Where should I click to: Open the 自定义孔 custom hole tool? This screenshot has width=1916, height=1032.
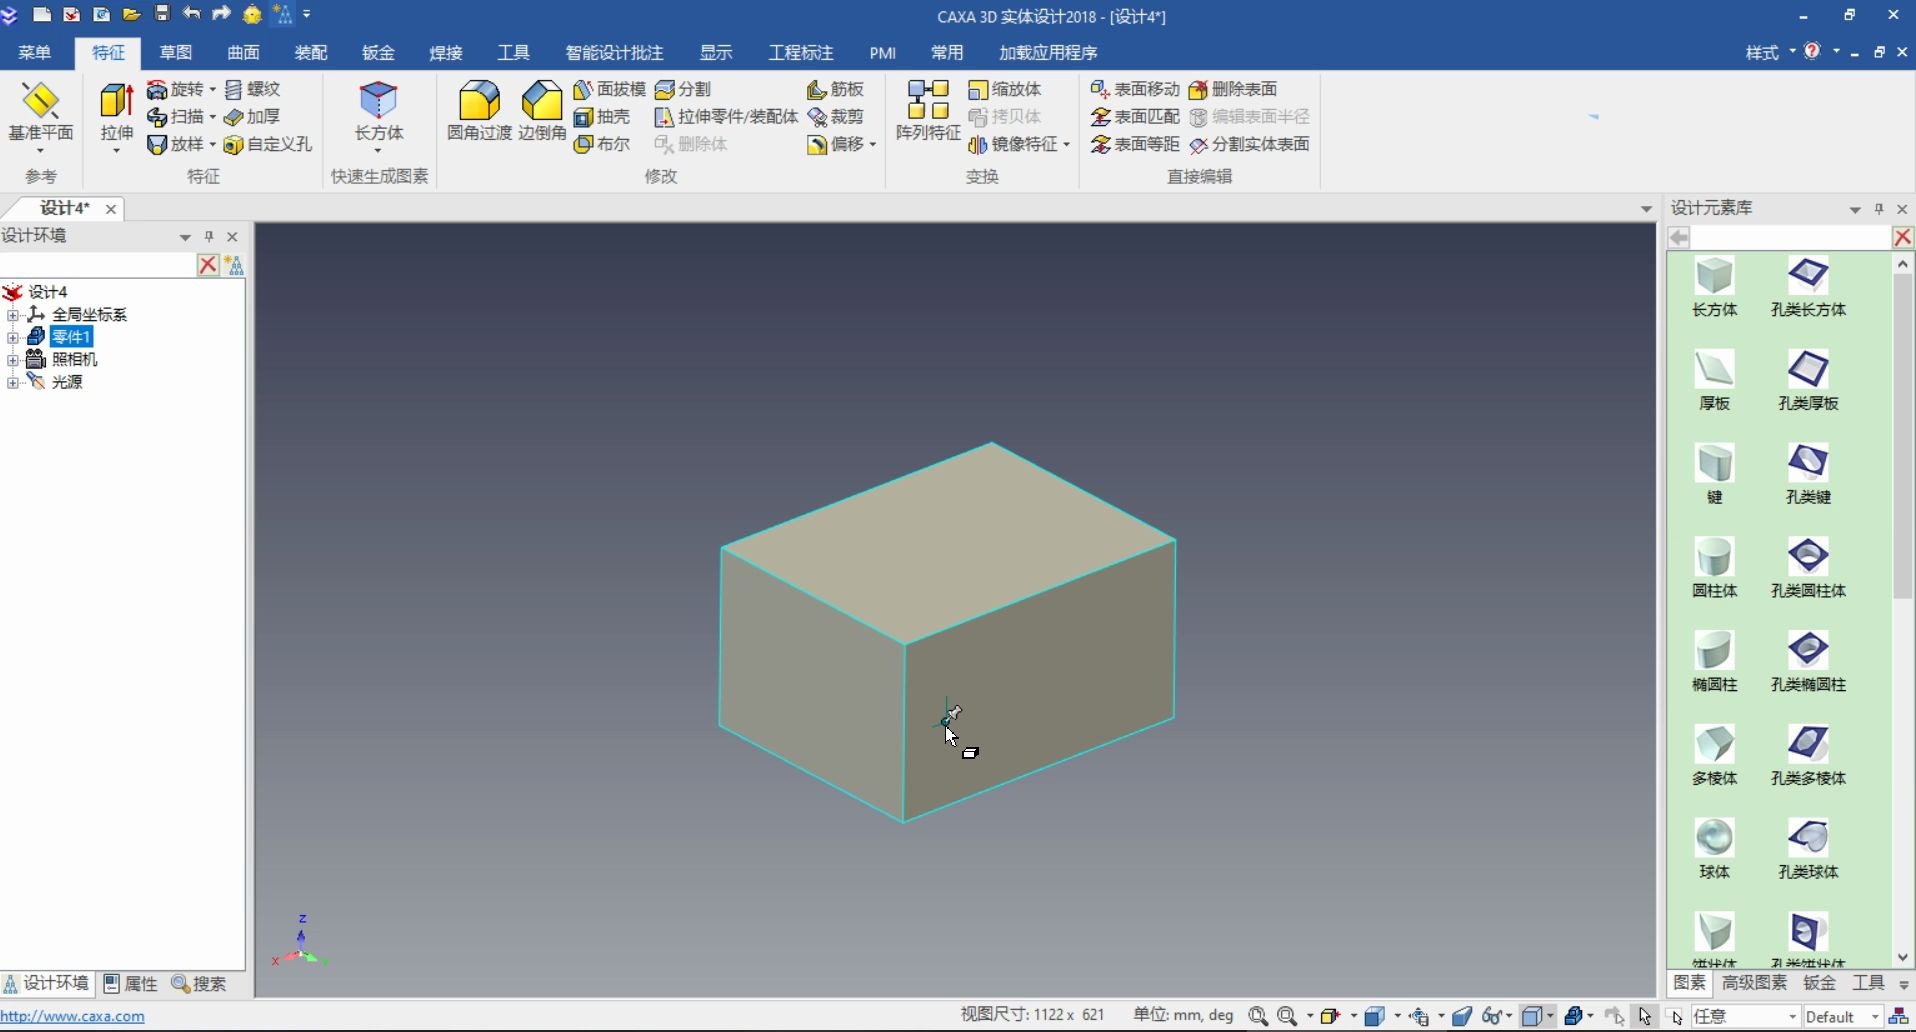tap(268, 144)
